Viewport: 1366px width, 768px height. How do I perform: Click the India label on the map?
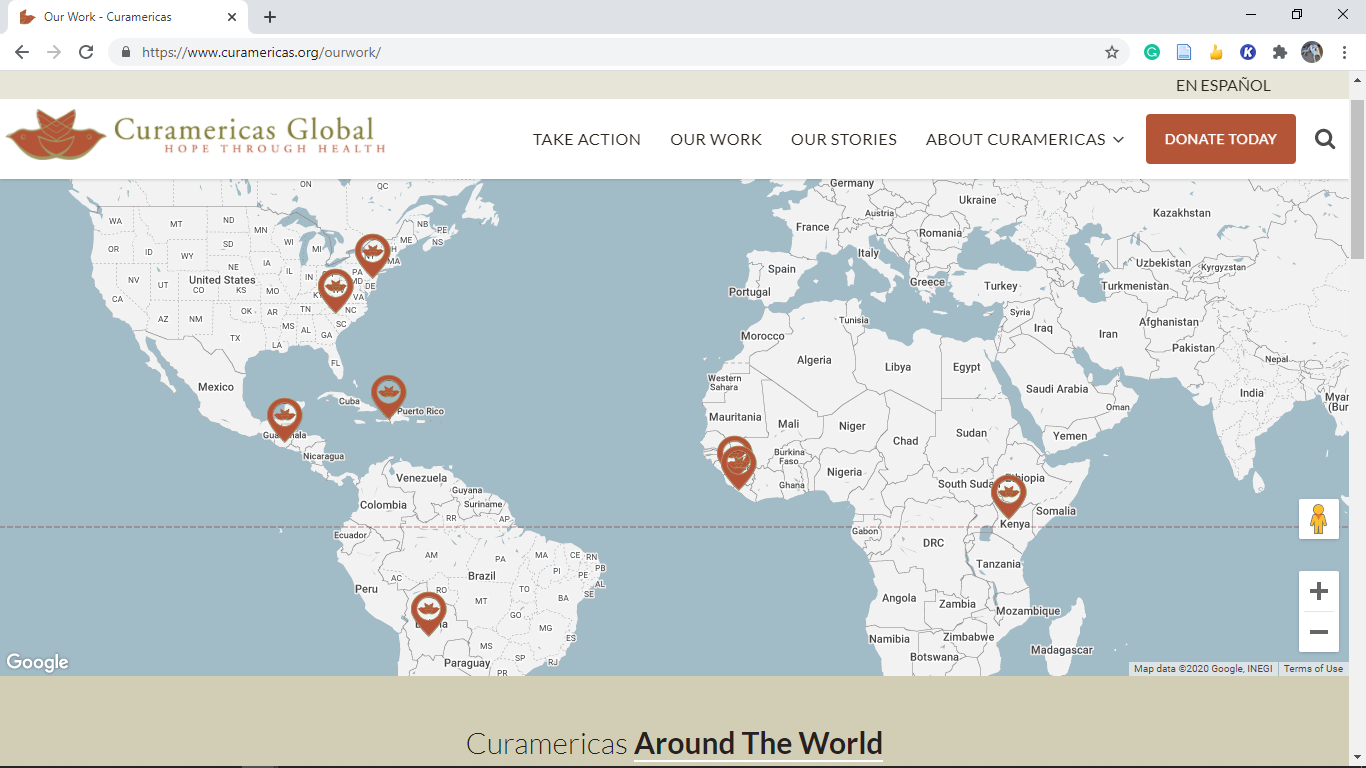tap(1252, 393)
